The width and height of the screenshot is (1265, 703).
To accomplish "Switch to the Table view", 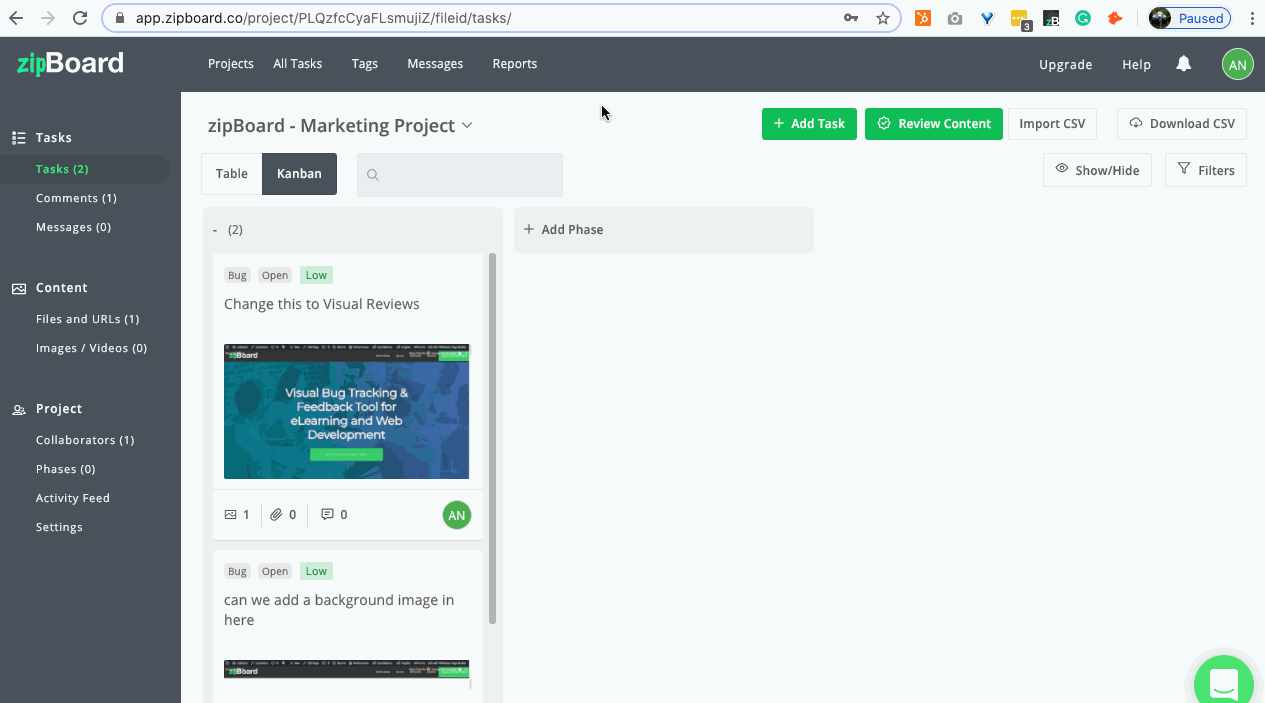I will 232,174.
